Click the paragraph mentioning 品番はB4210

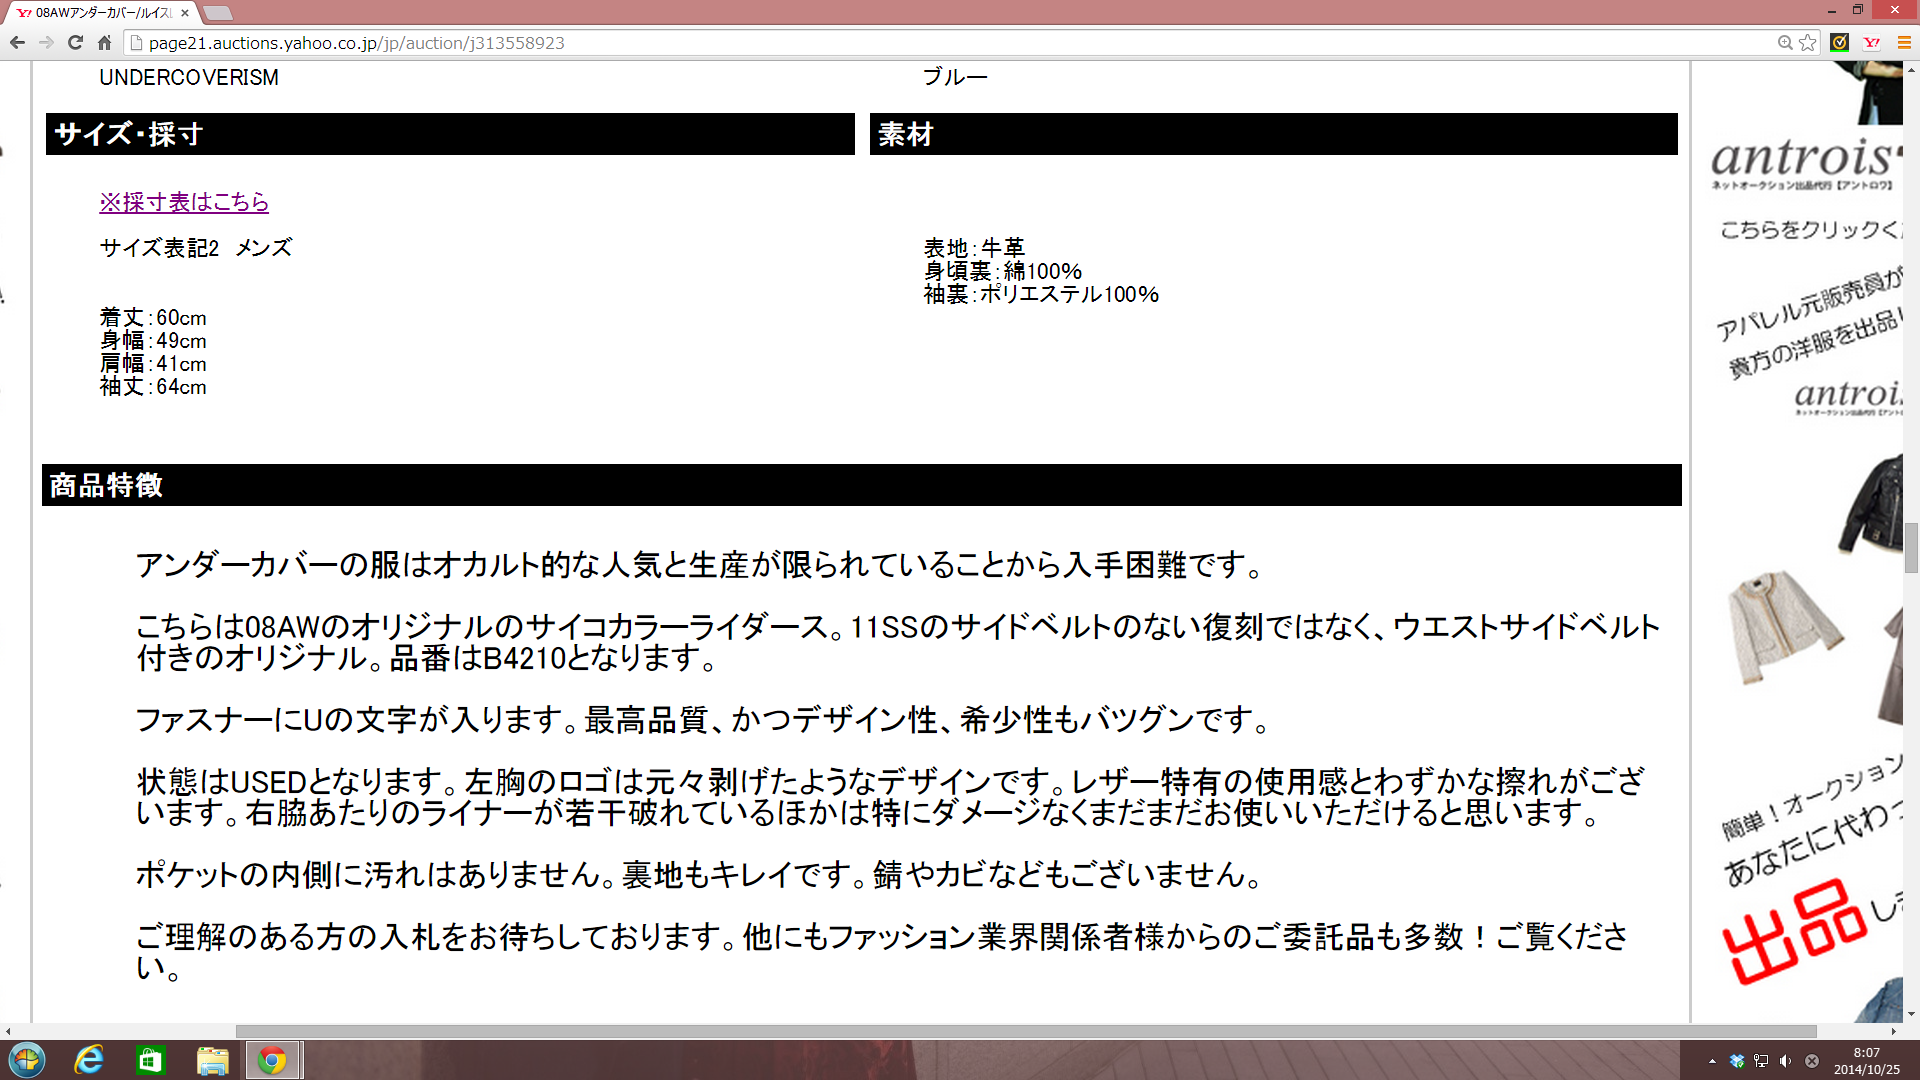coord(898,642)
